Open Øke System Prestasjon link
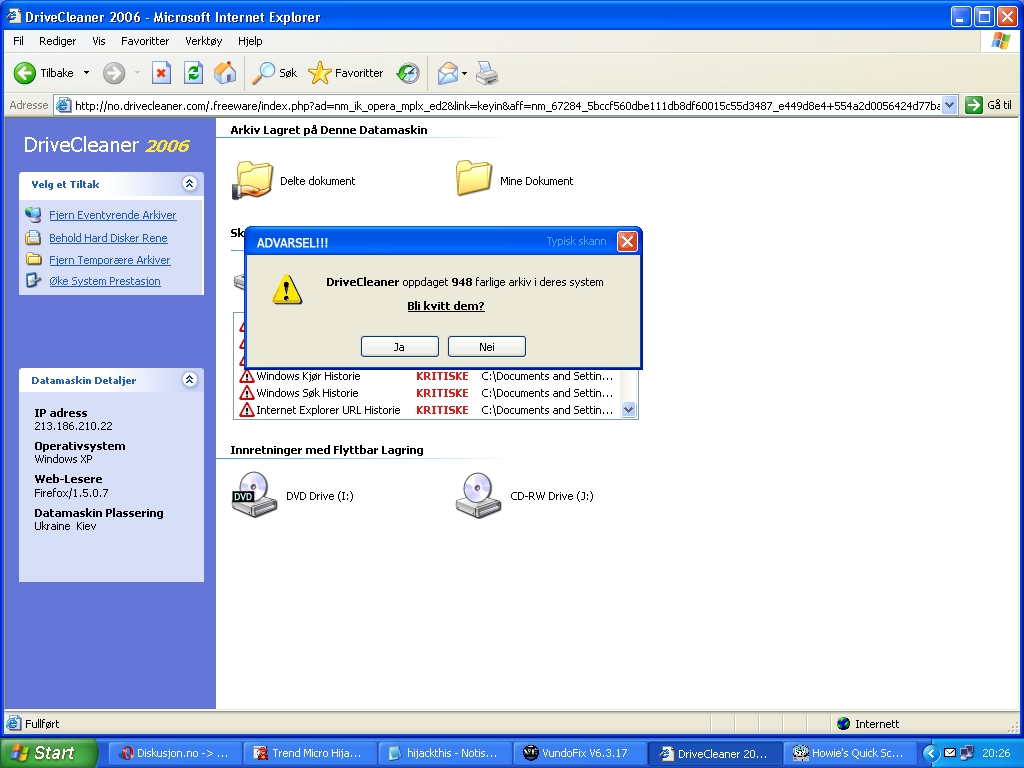 (104, 281)
